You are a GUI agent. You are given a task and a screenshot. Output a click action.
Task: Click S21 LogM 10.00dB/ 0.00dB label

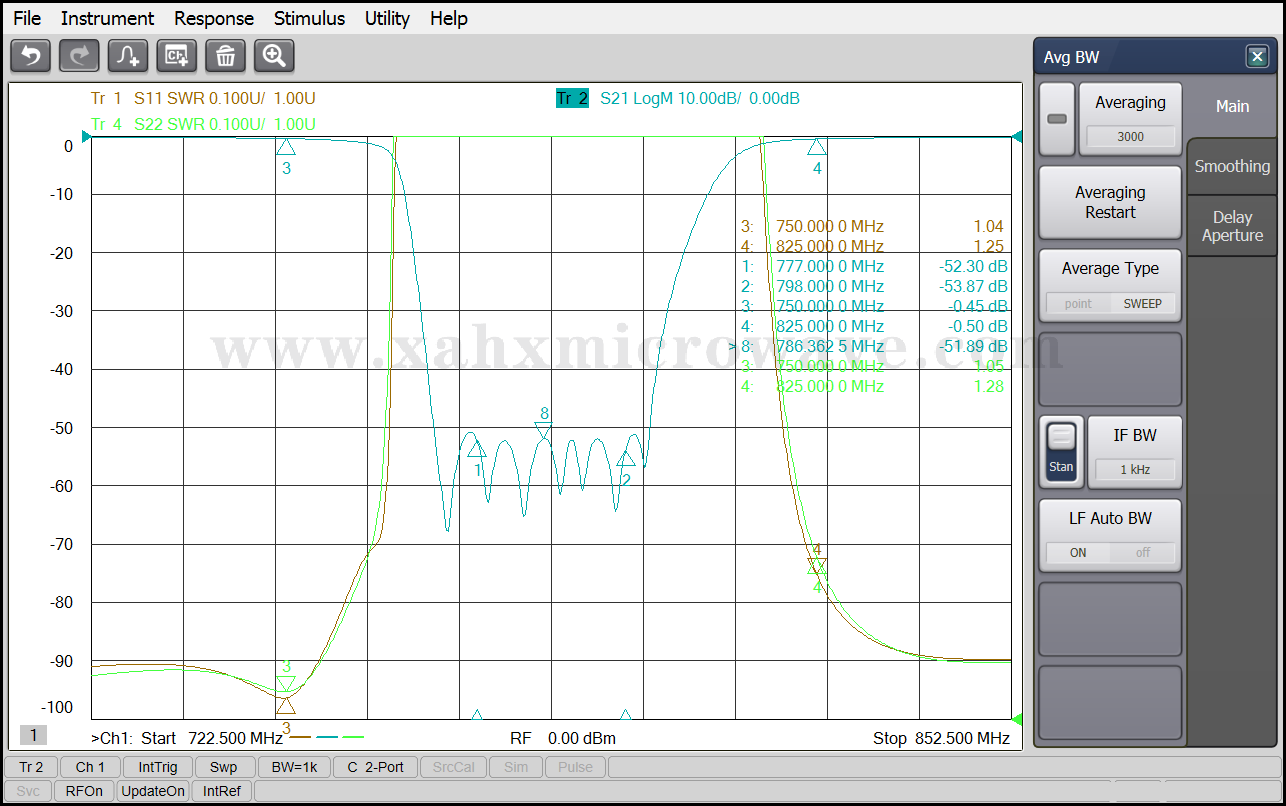(700, 98)
